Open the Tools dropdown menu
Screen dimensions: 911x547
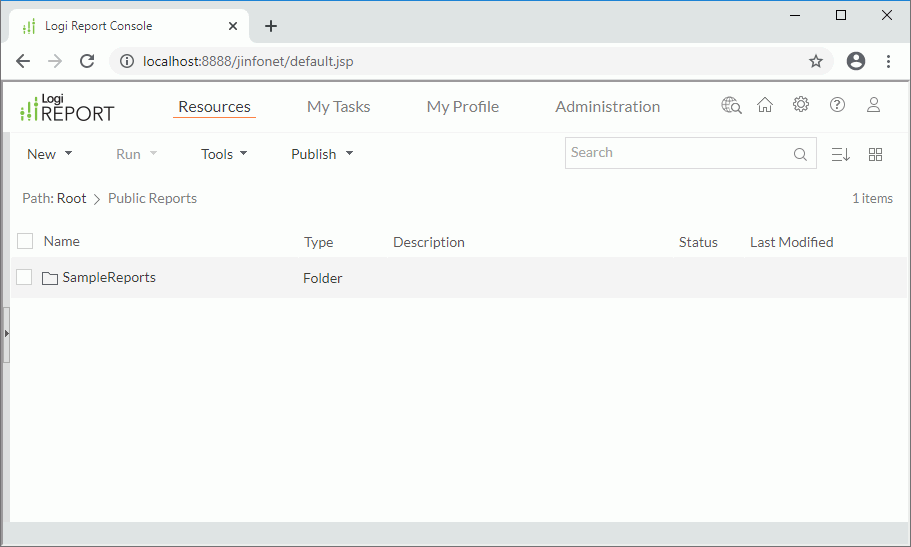coord(224,154)
